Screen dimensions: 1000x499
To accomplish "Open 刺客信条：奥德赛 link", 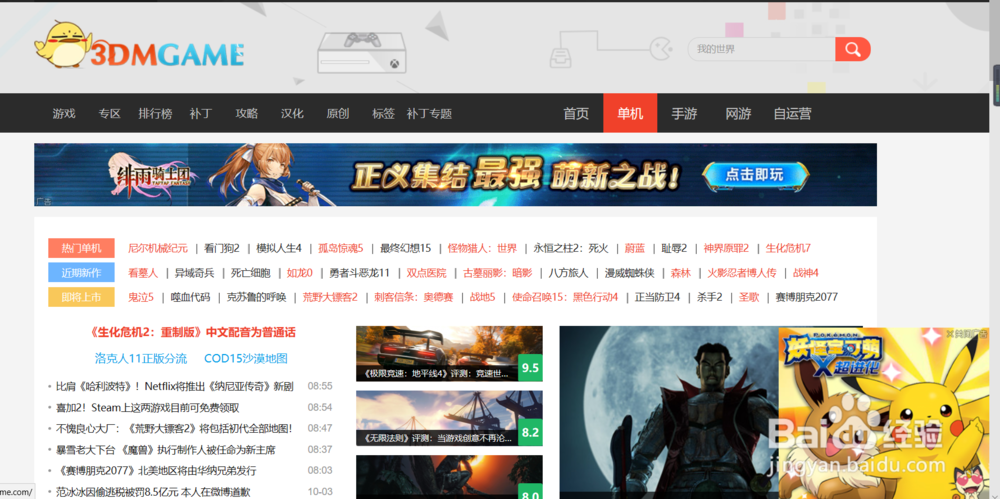I will [413, 297].
